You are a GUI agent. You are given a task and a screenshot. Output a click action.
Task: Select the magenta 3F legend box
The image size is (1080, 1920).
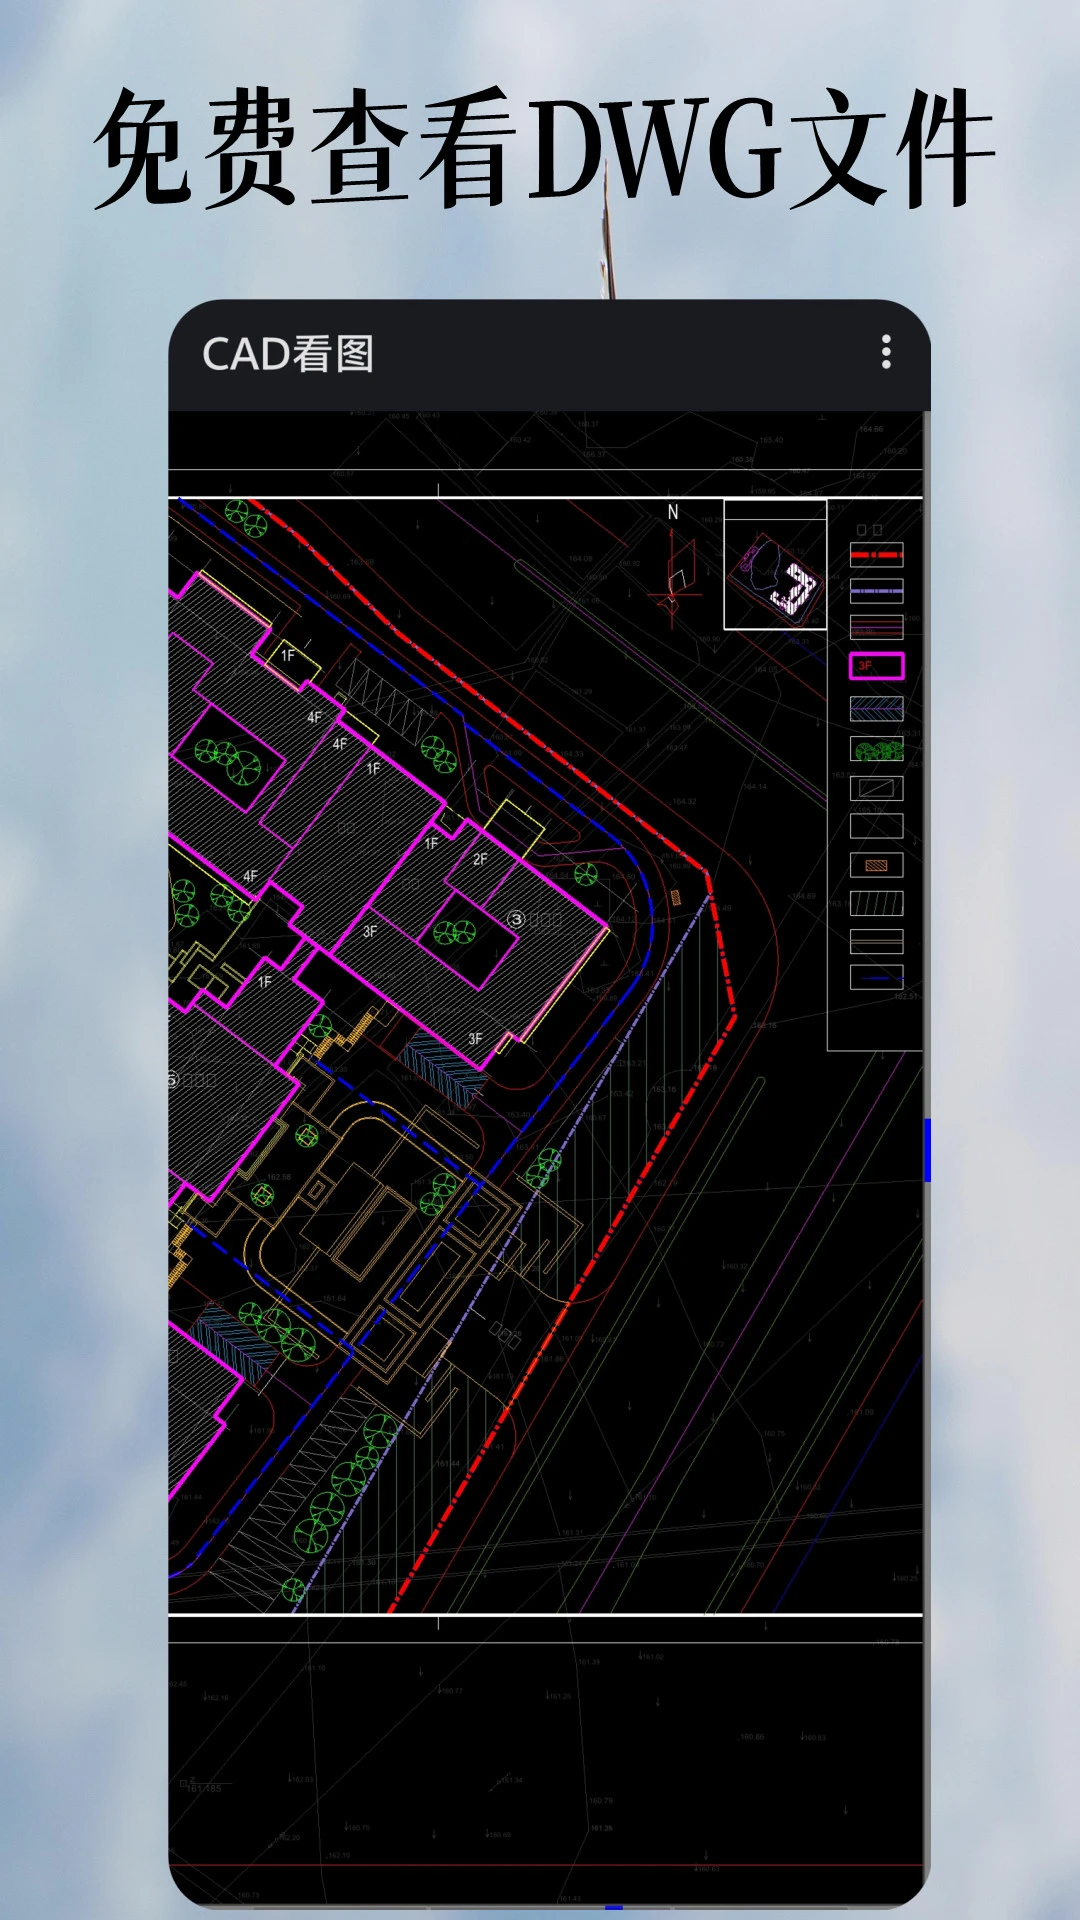coord(876,666)
